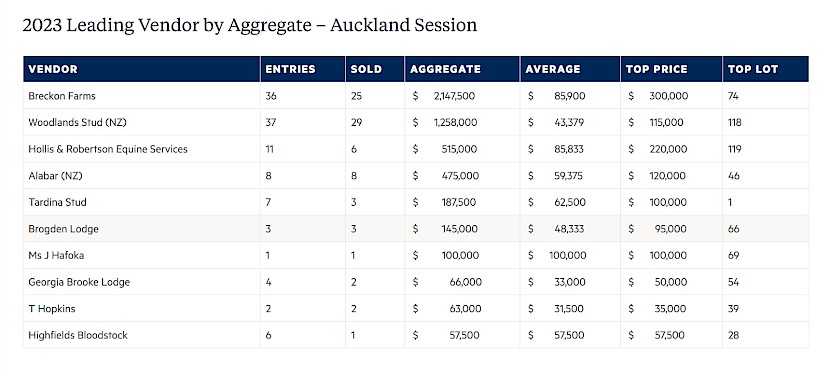
Task: Select the Woodlands Stud (NZ) row
Action: [x=416, y=122]
